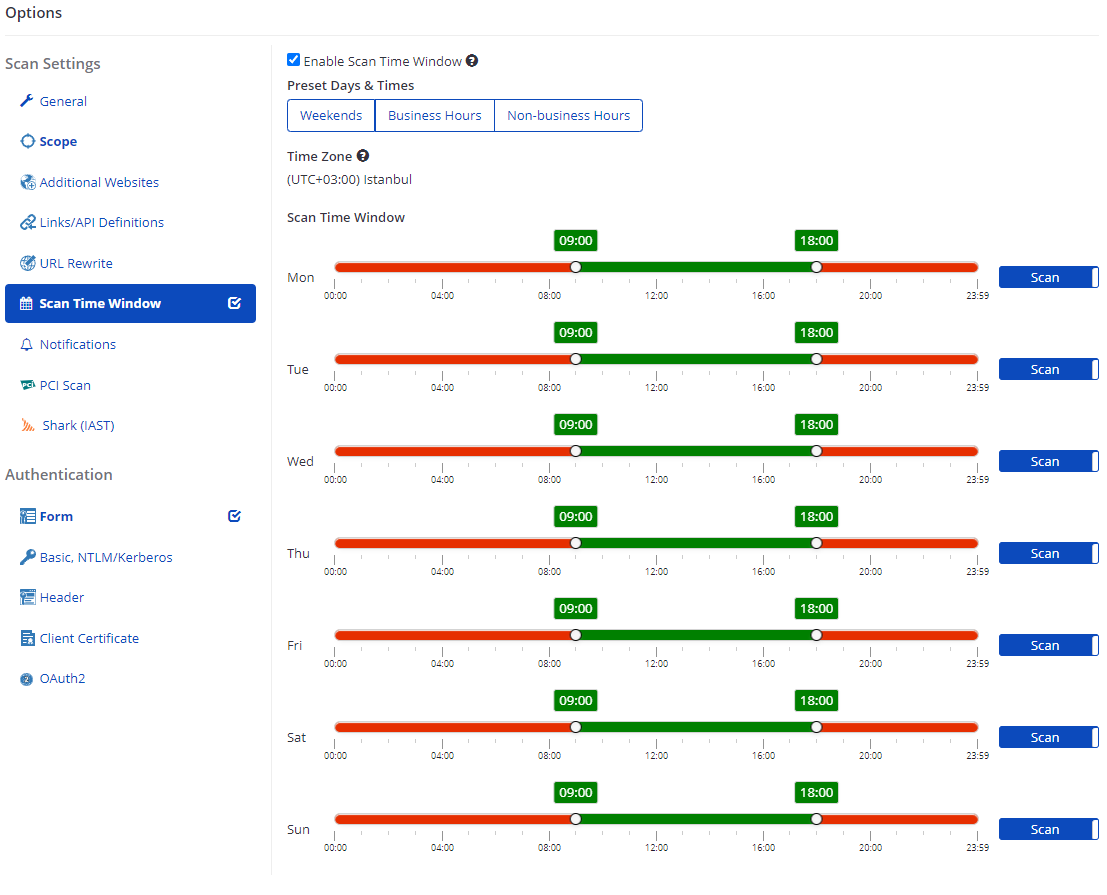The height and width of the screenshot is (895, 1107).
Task: Open the OAuth2 authentication section
Action: [x=62, y=679]
